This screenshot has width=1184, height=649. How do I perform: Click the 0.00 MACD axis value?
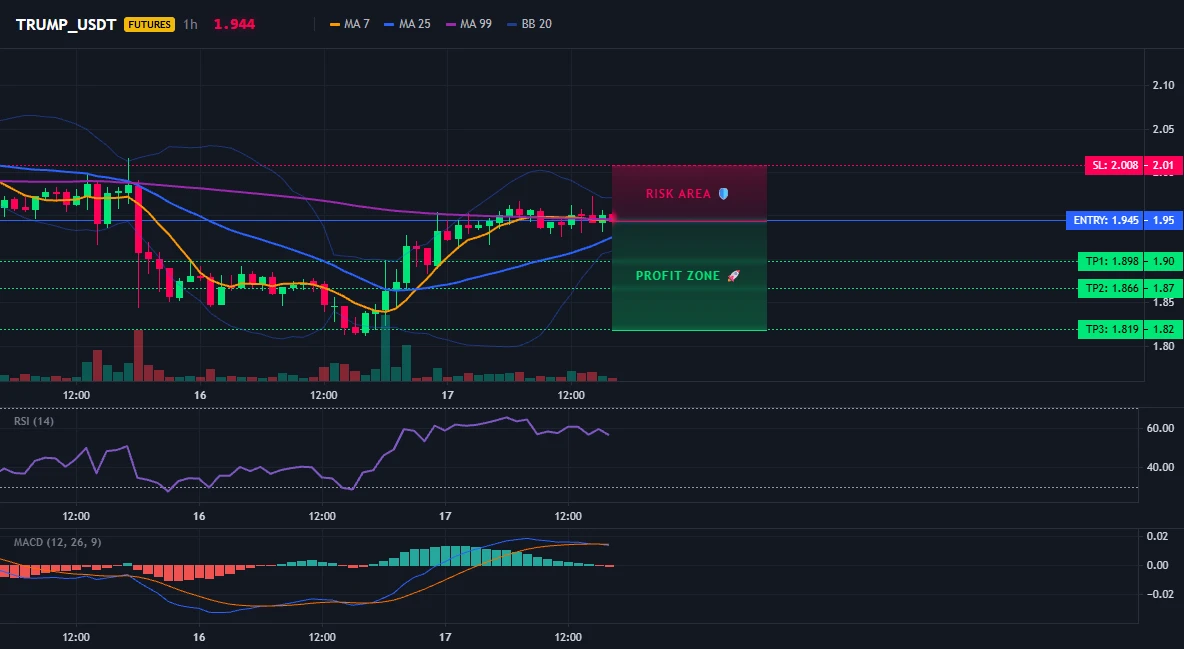(1158, 565)
